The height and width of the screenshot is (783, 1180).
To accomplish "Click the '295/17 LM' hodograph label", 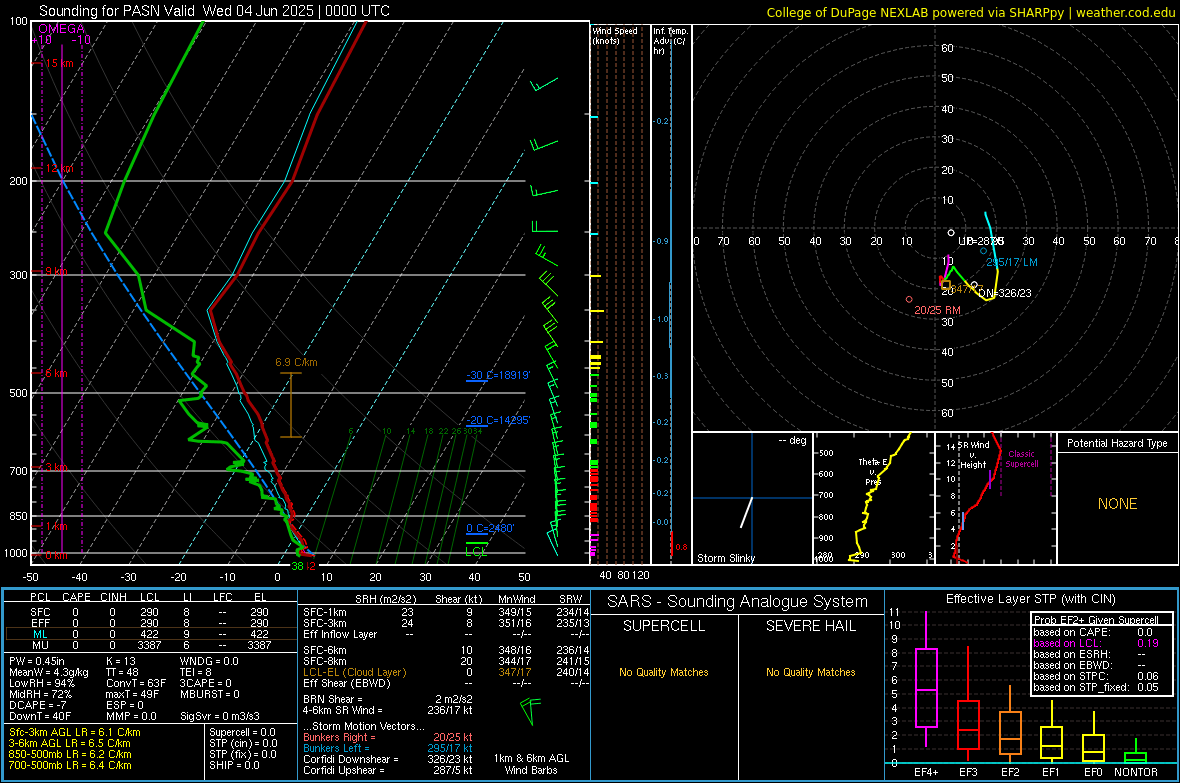I will tap(1012, 262).
